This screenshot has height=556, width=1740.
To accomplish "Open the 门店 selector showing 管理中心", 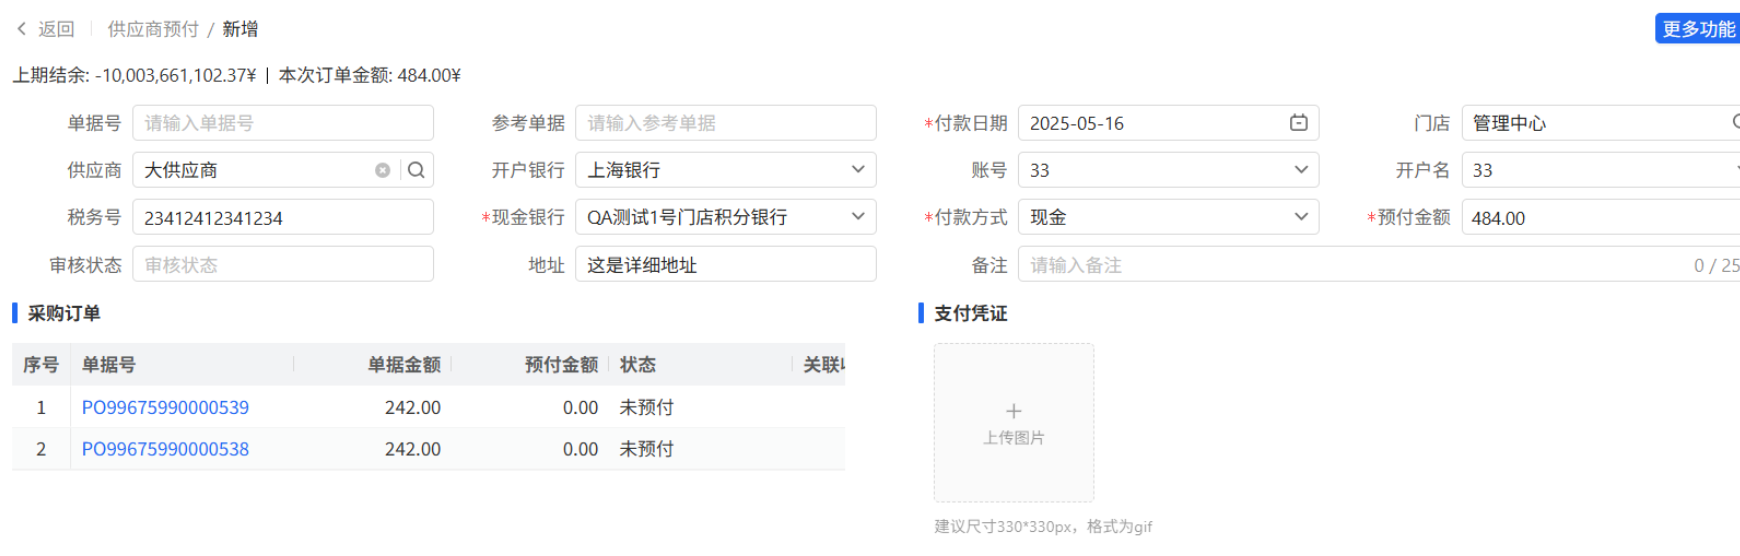I will pyautogui.click(x=1600, y=123).
